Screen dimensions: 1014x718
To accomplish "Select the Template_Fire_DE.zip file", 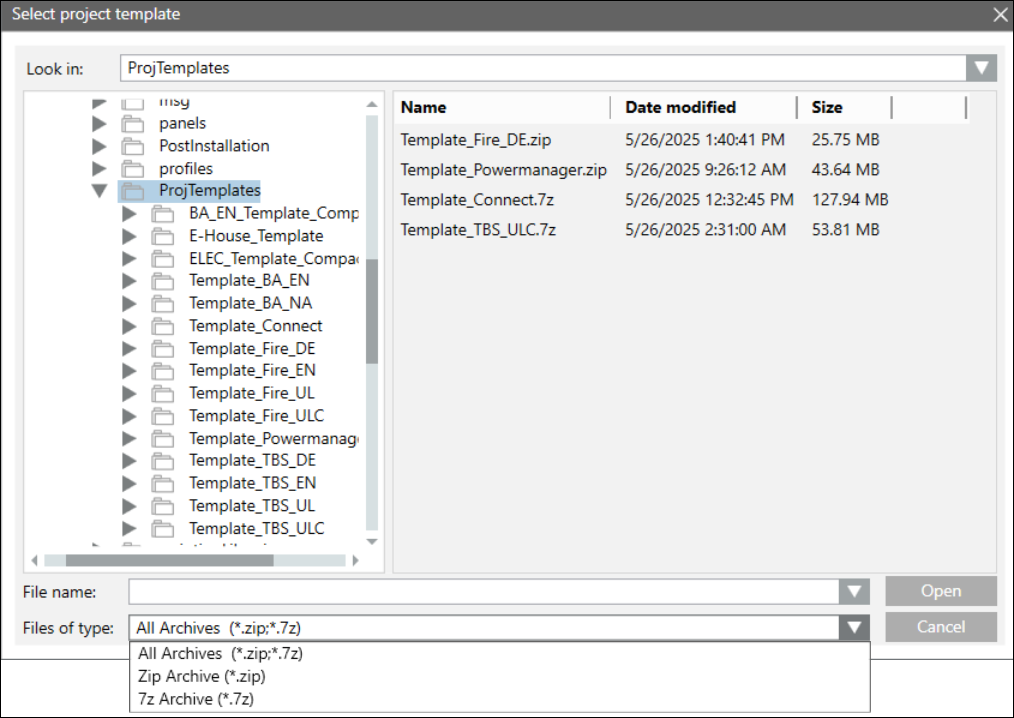I will [x=475, y=140].
